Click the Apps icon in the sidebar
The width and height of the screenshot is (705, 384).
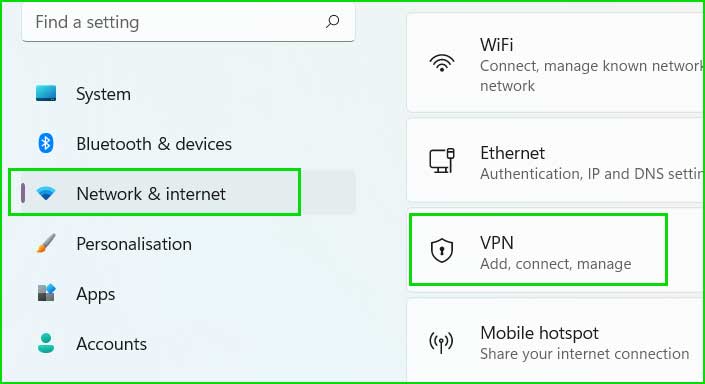46,293
